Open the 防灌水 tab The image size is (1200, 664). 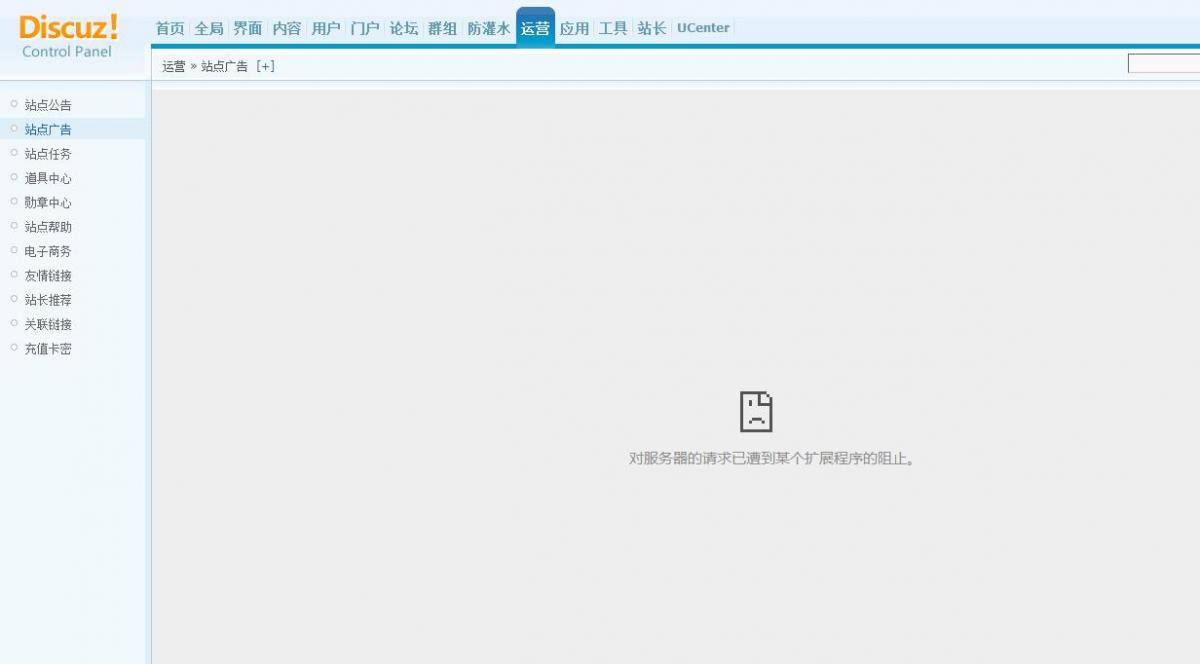click(488, 28)
